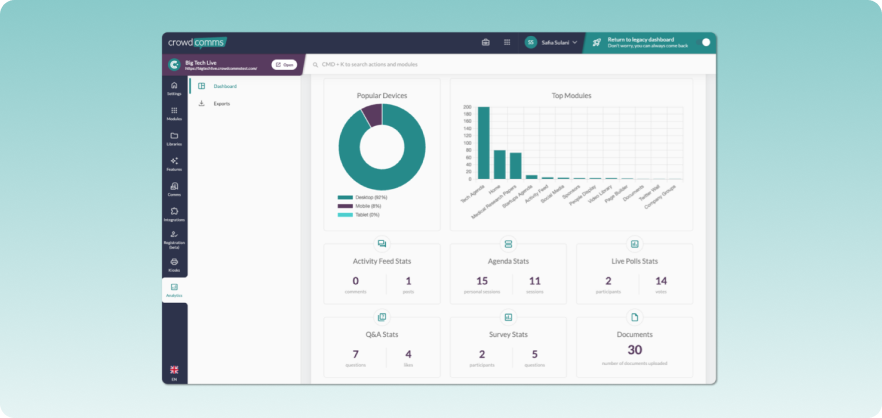The height and width of the screenshot is (418, 882).
Task: Click the Registration (beta) sidebar icon
Action: [174, 238]
